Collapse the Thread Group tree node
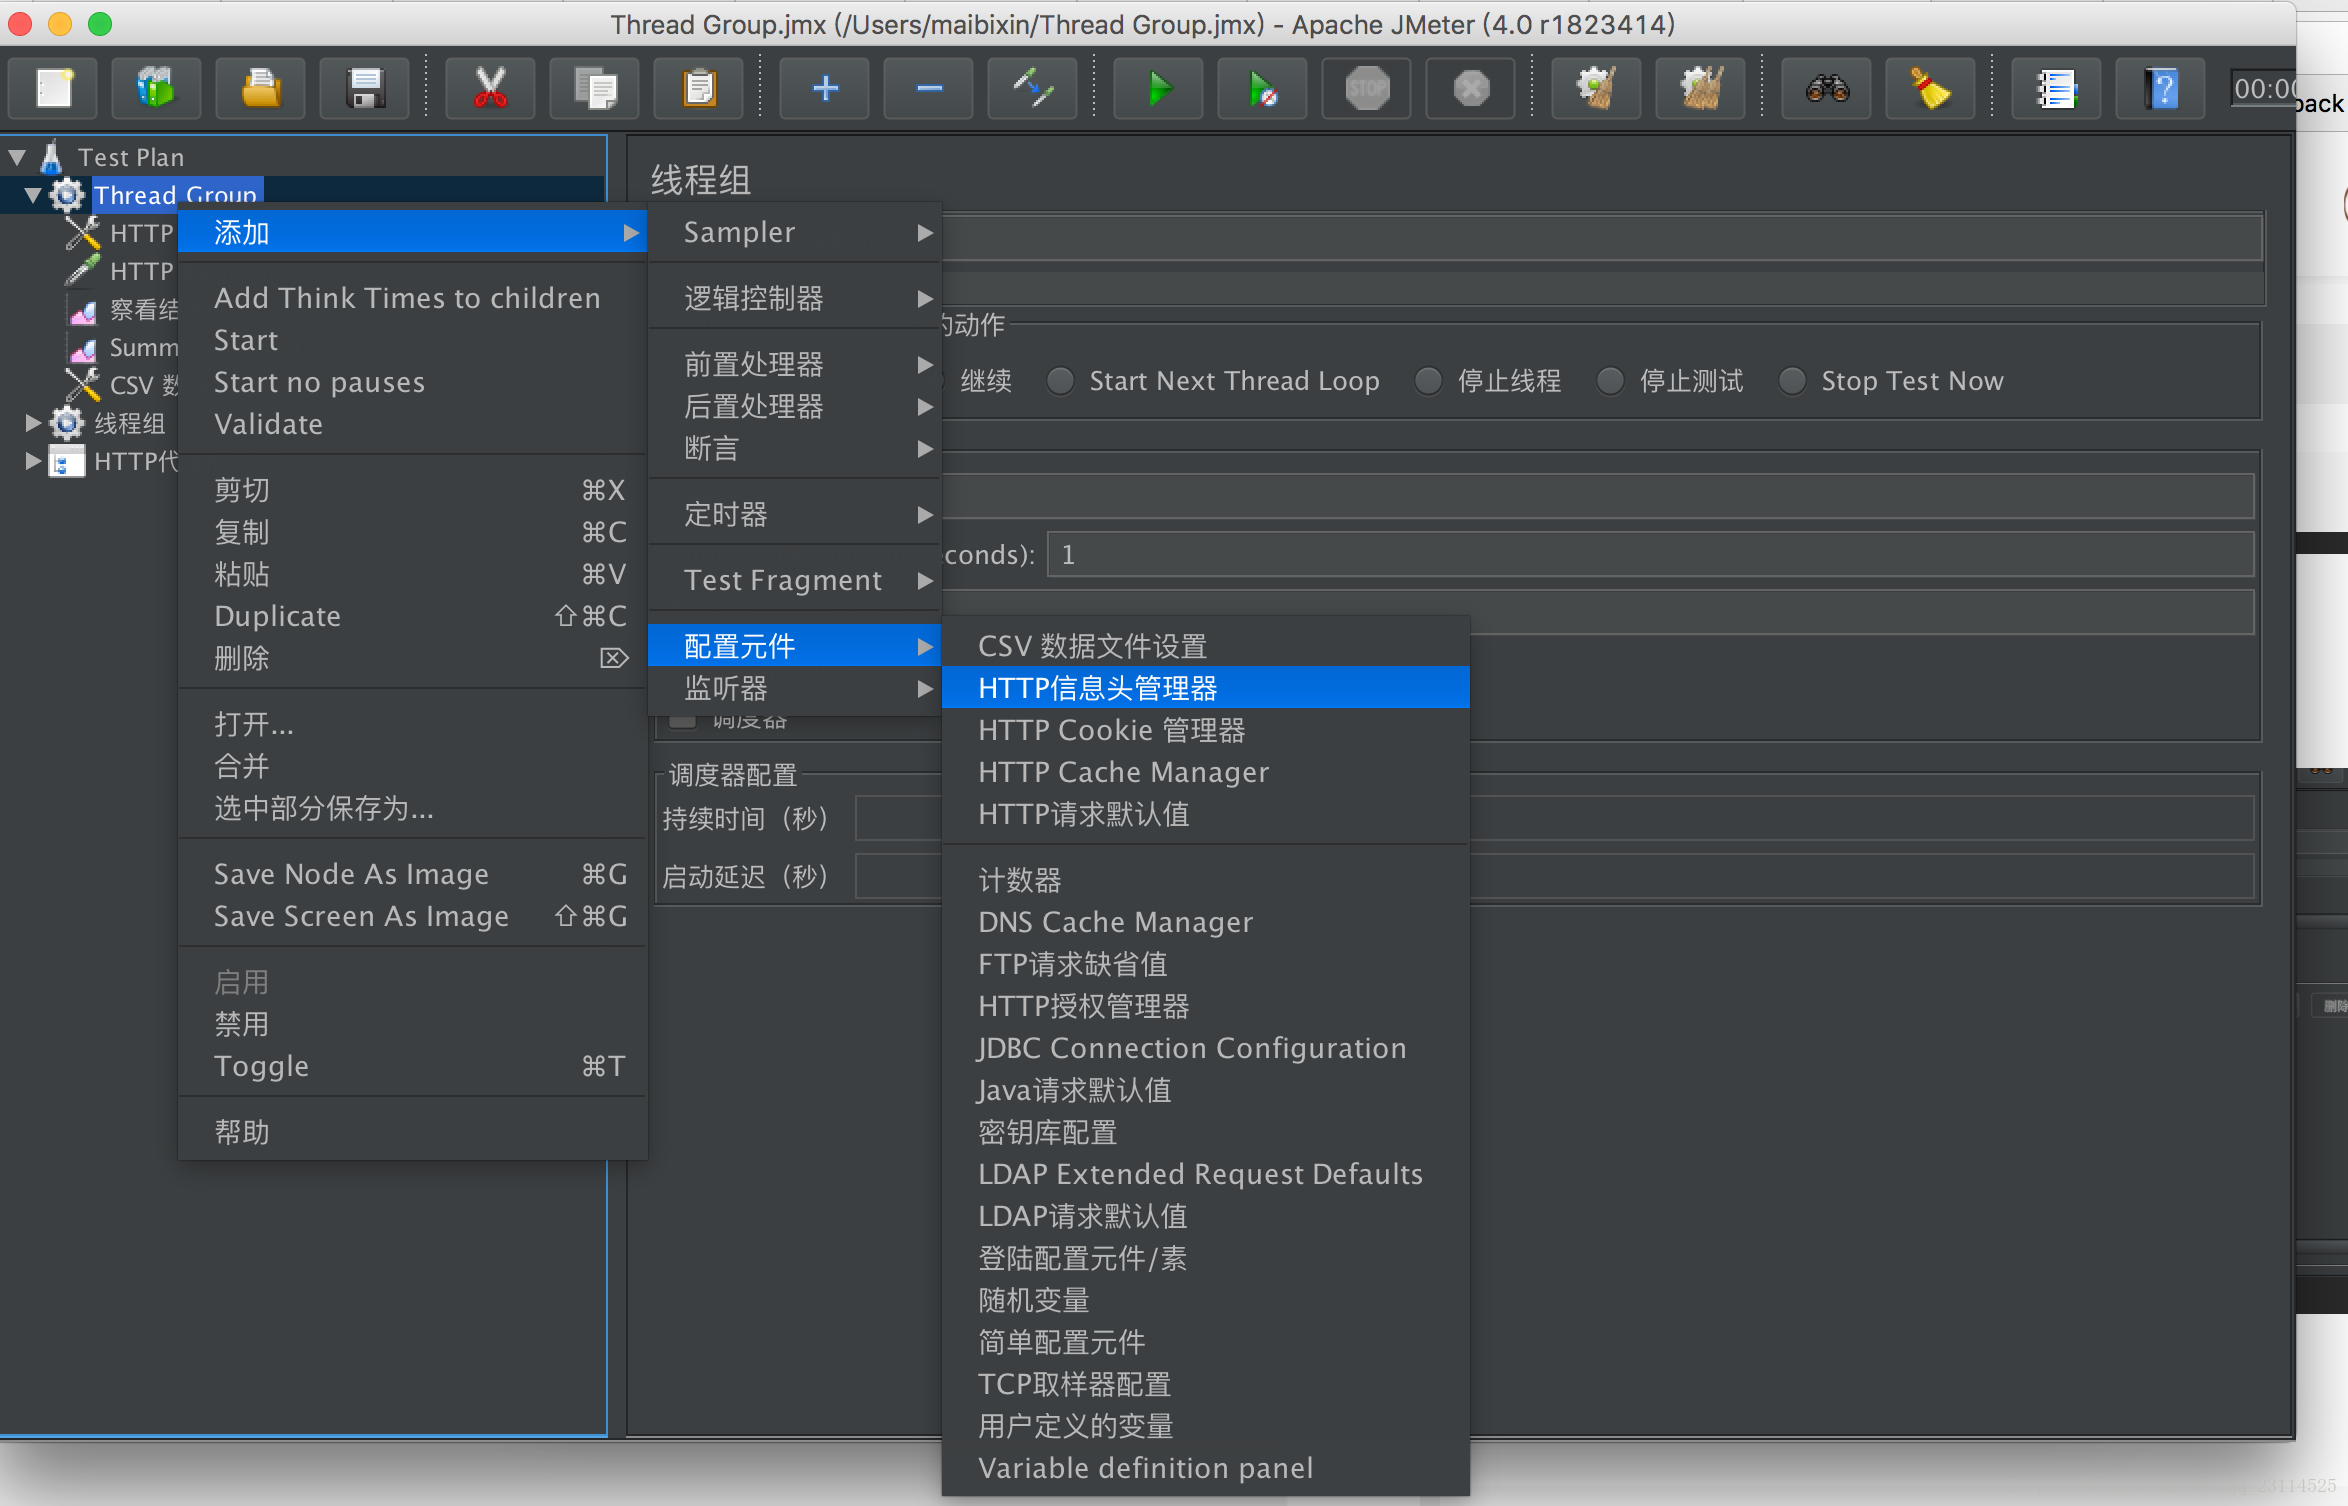 coord(33,195)
